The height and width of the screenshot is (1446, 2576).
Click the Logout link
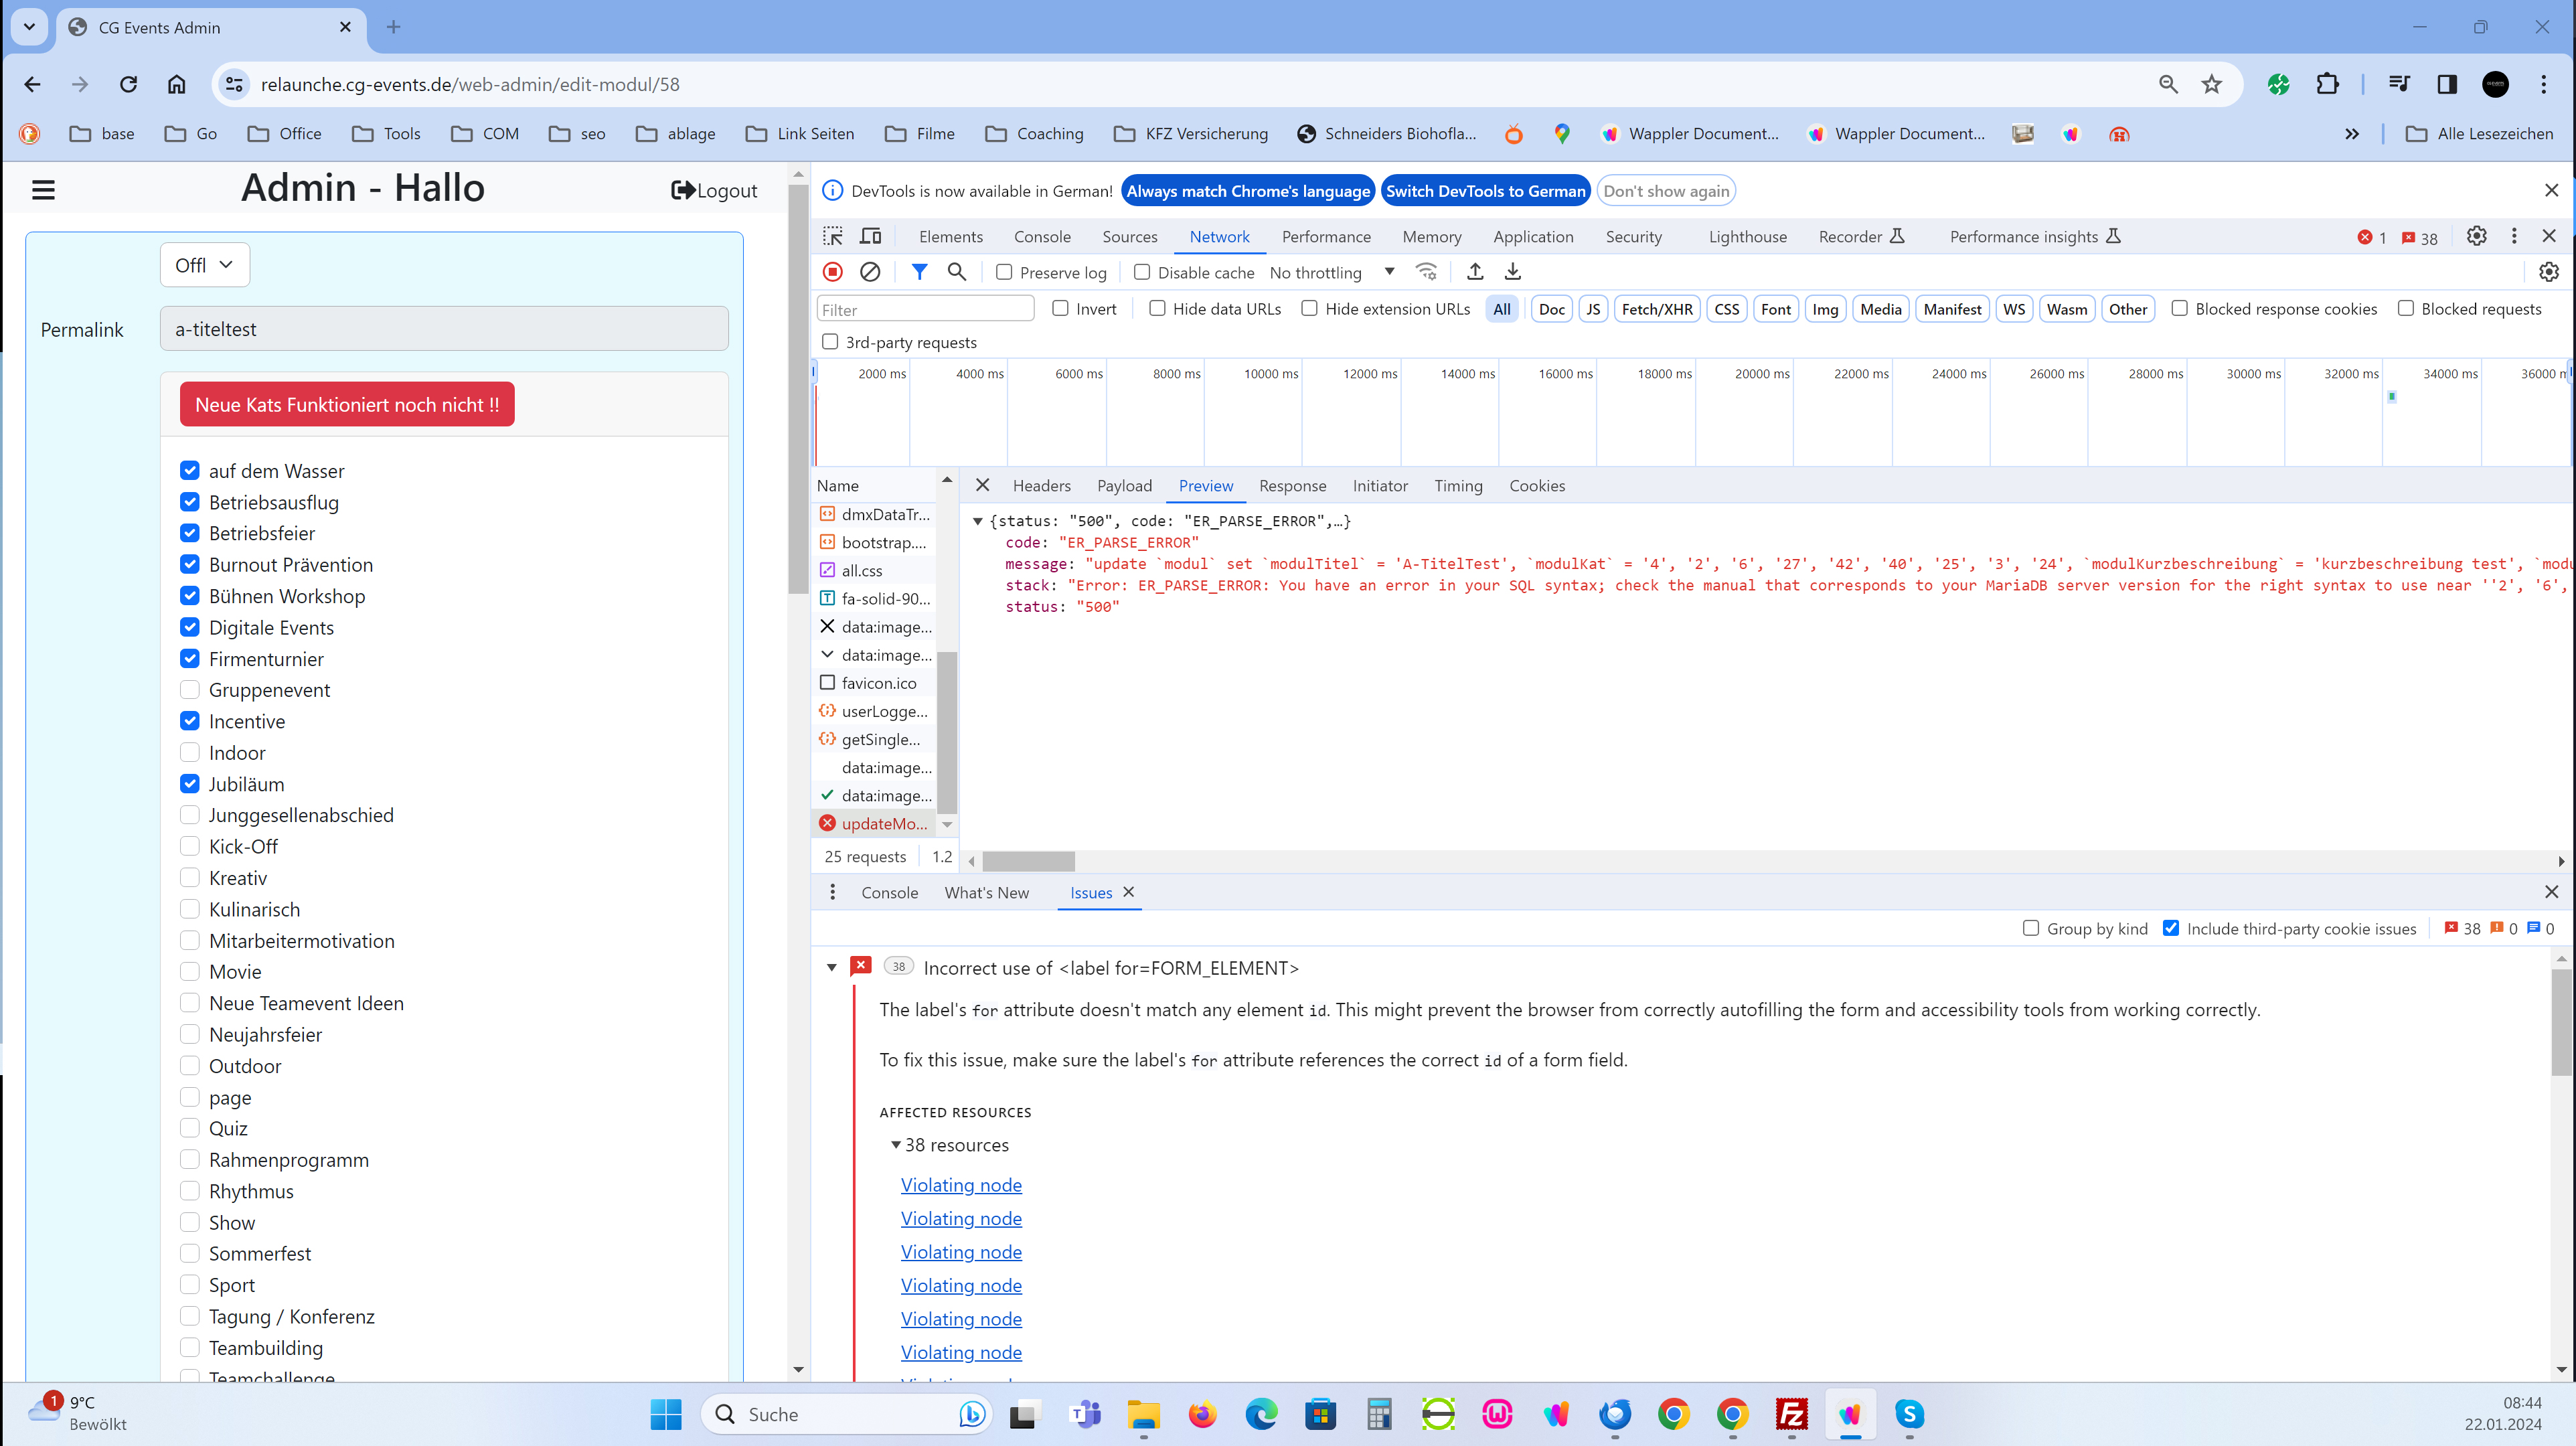pos(714,190)
